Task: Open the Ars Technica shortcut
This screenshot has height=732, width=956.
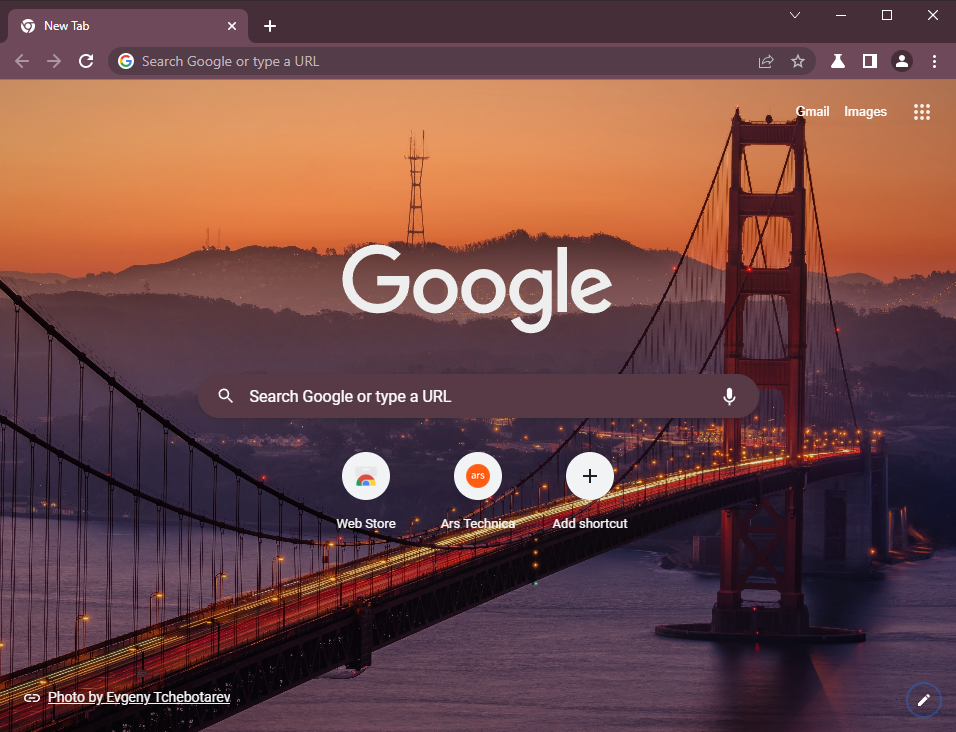Action: click(477, 476)
